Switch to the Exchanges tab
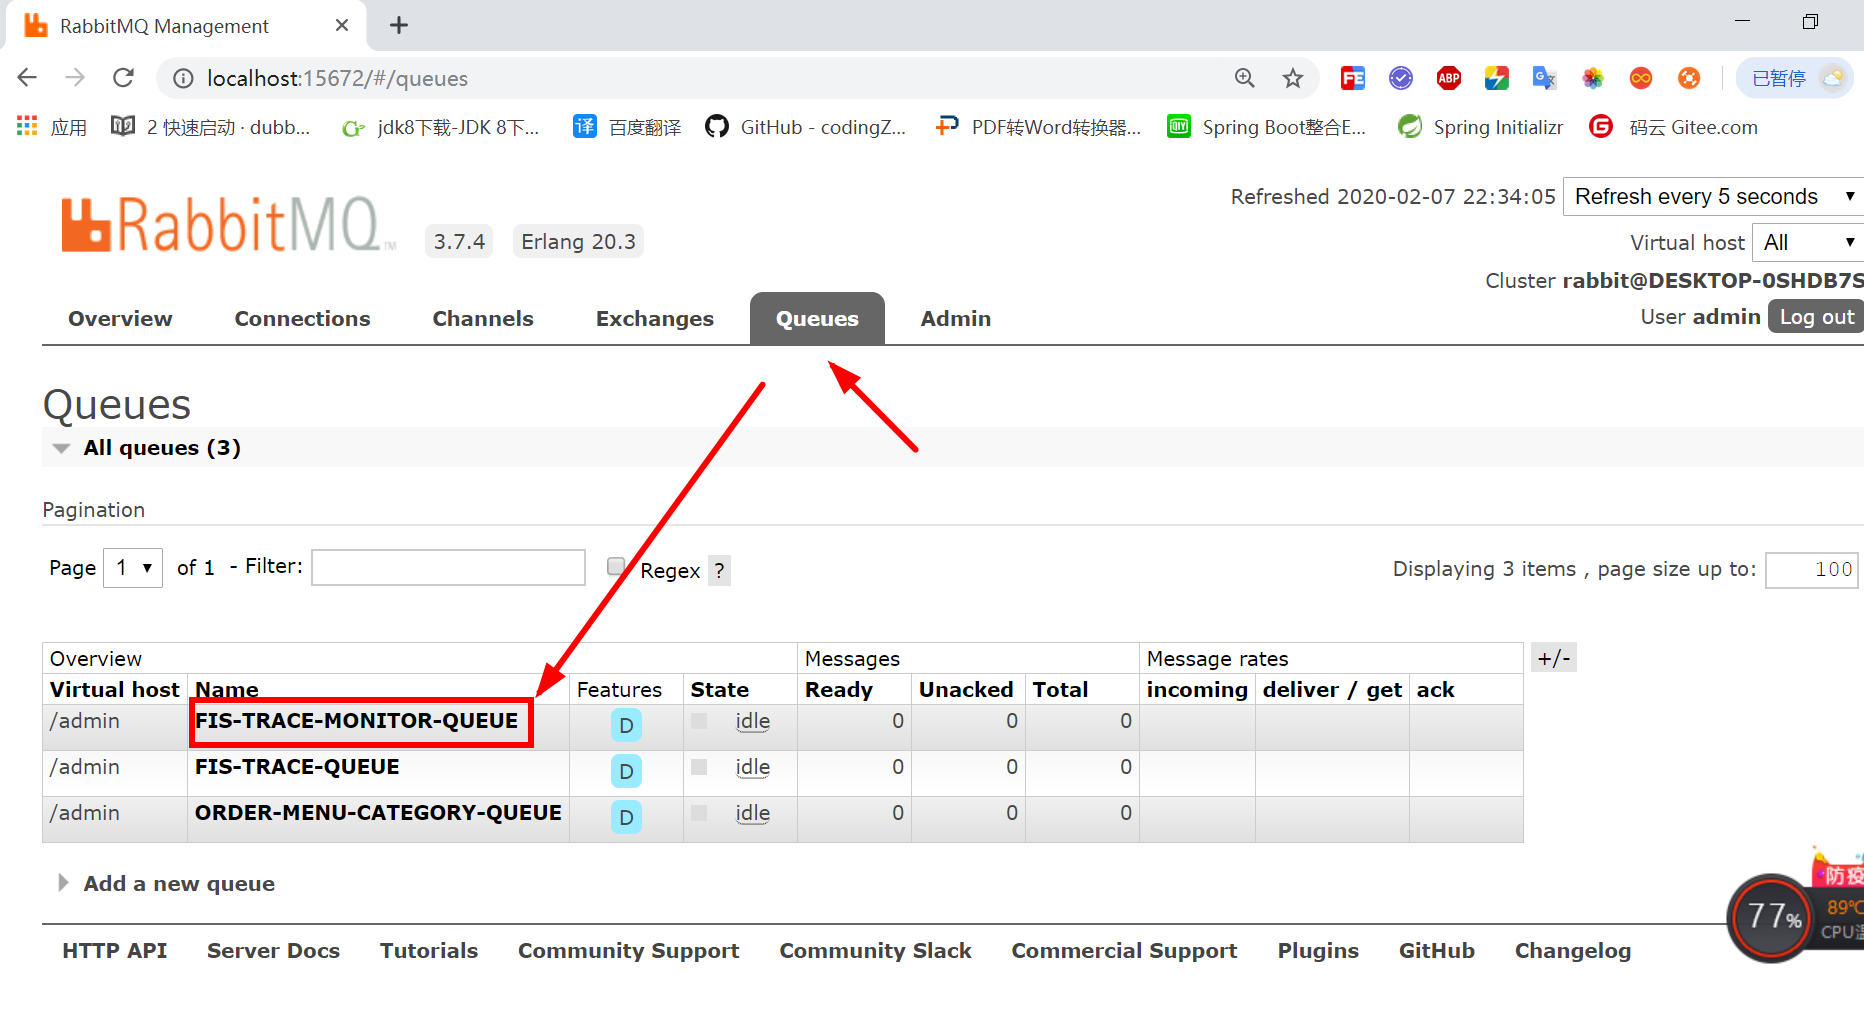This screenshot has height=1019, width=1864. click(655, 318)
